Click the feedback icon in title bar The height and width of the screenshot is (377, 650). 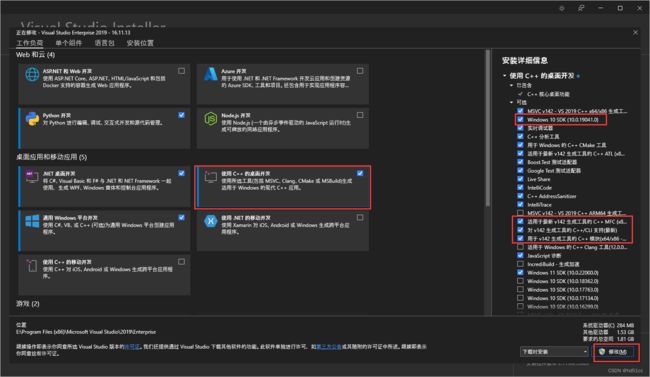point(581,8)
